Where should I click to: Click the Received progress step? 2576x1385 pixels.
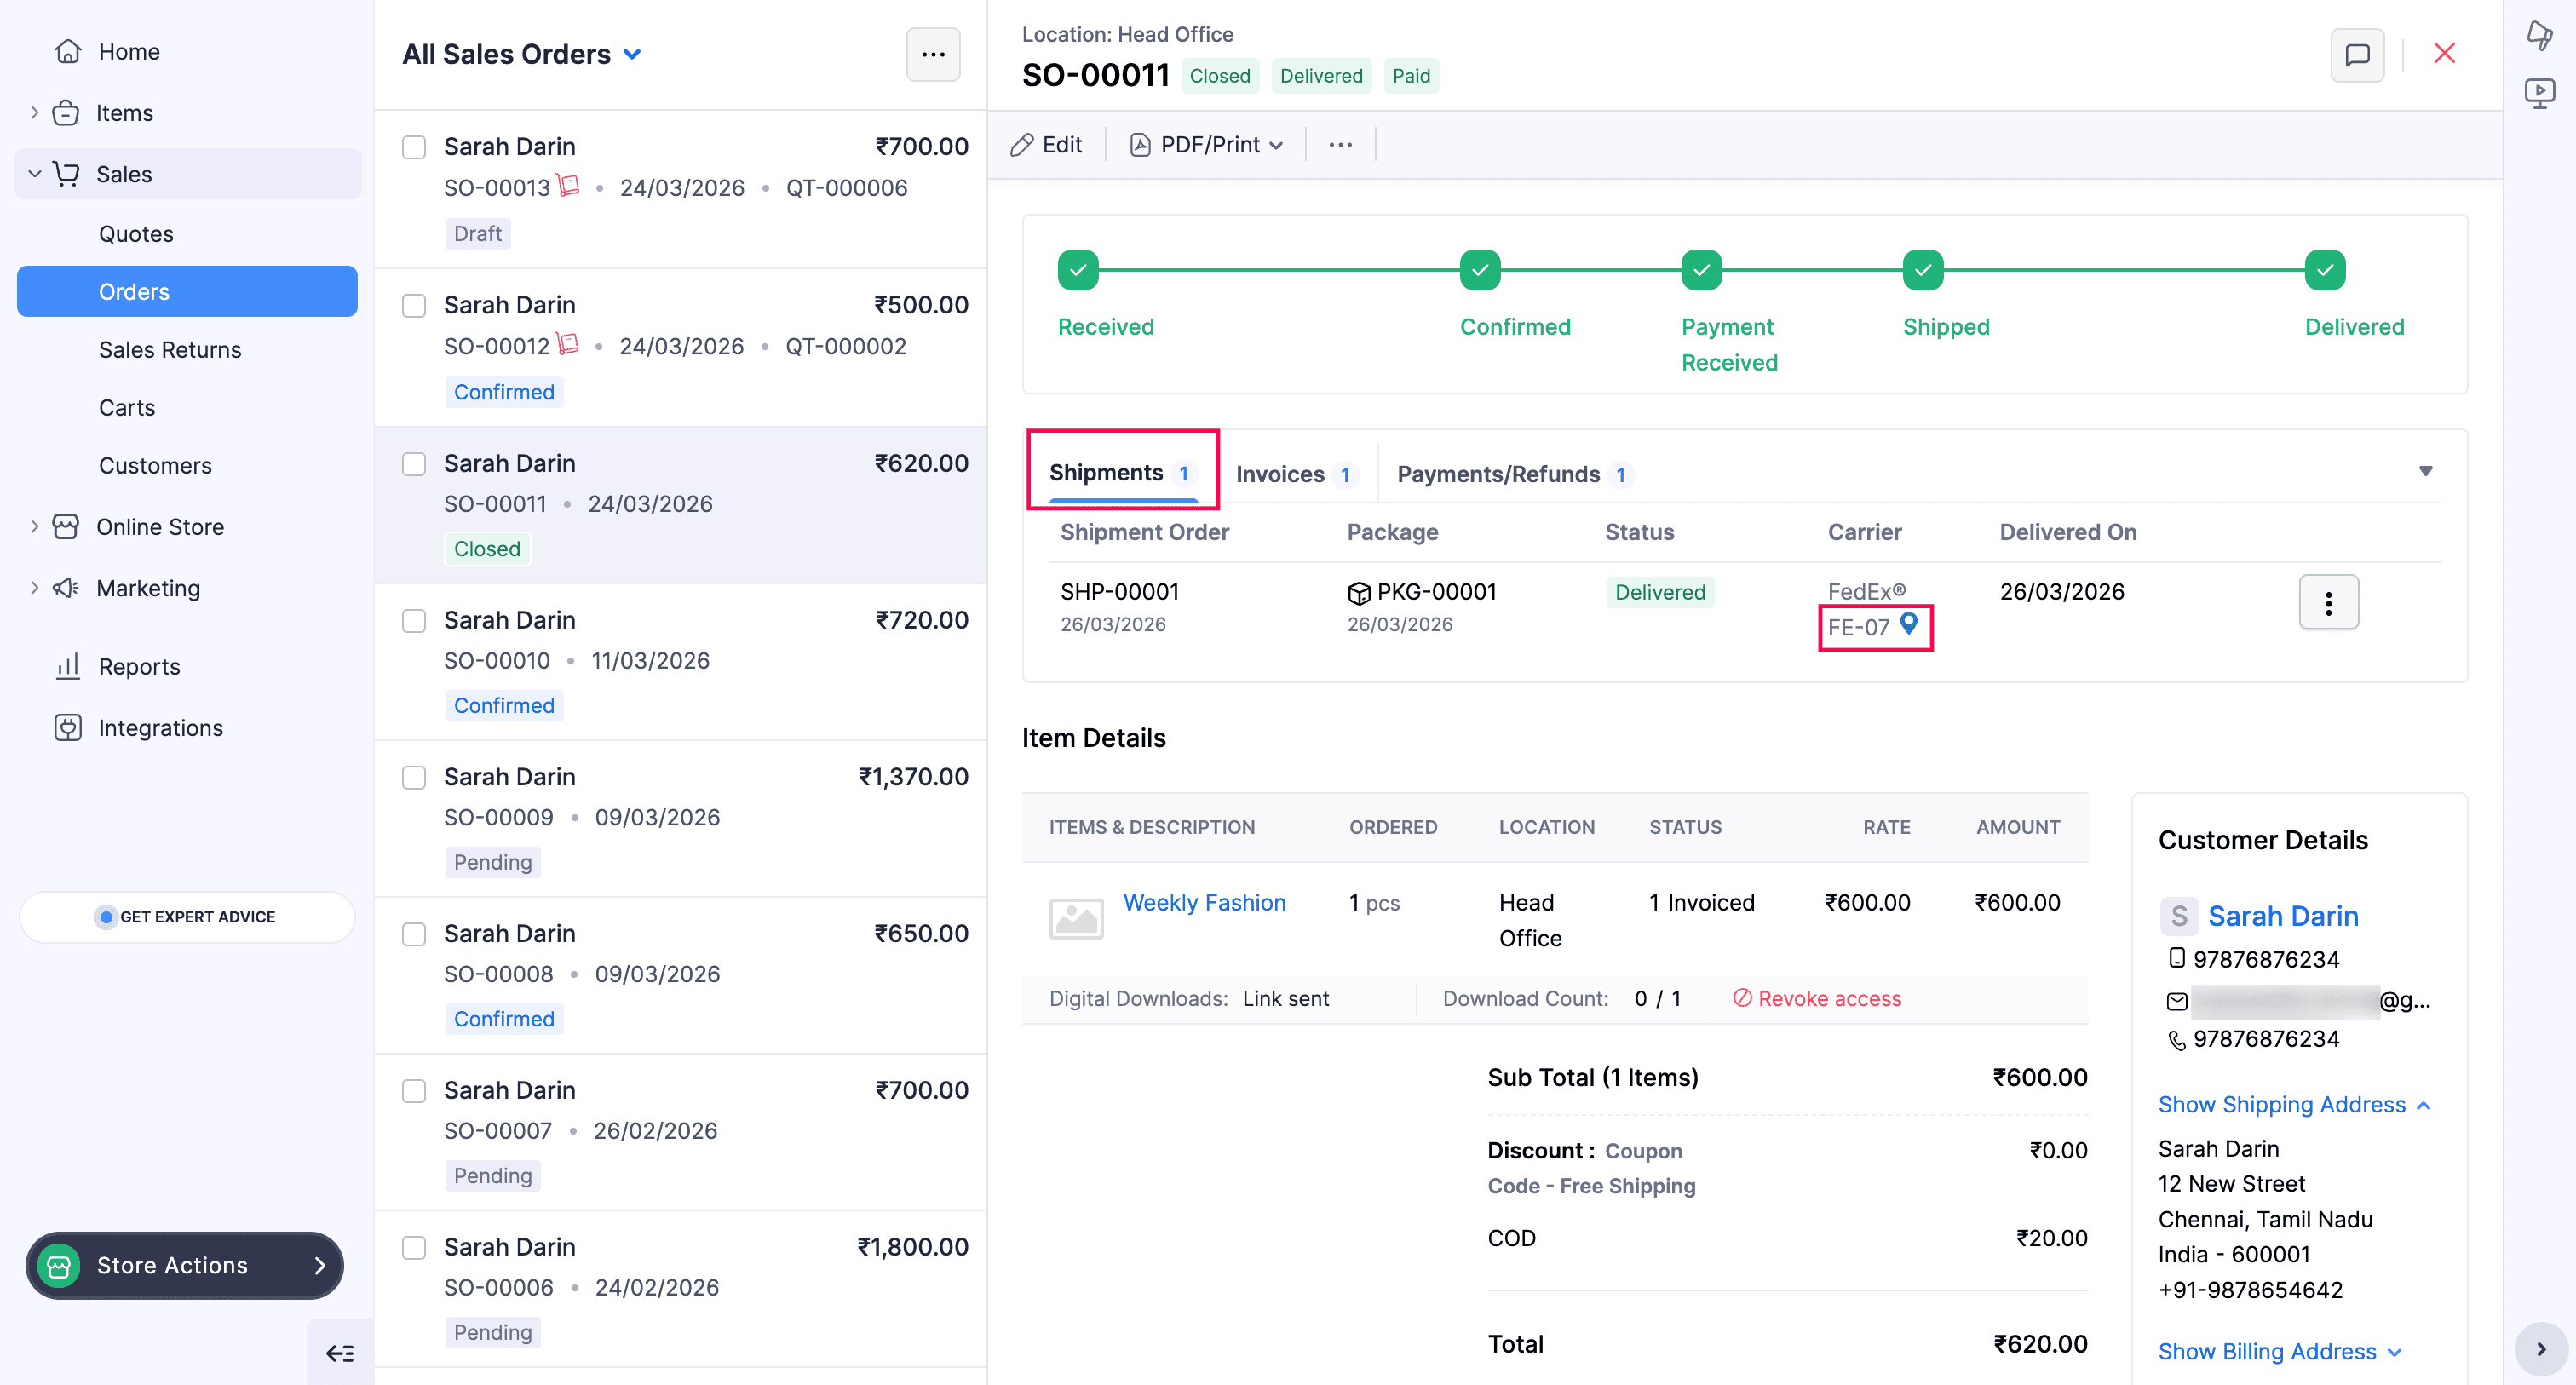click(1078, 270)
